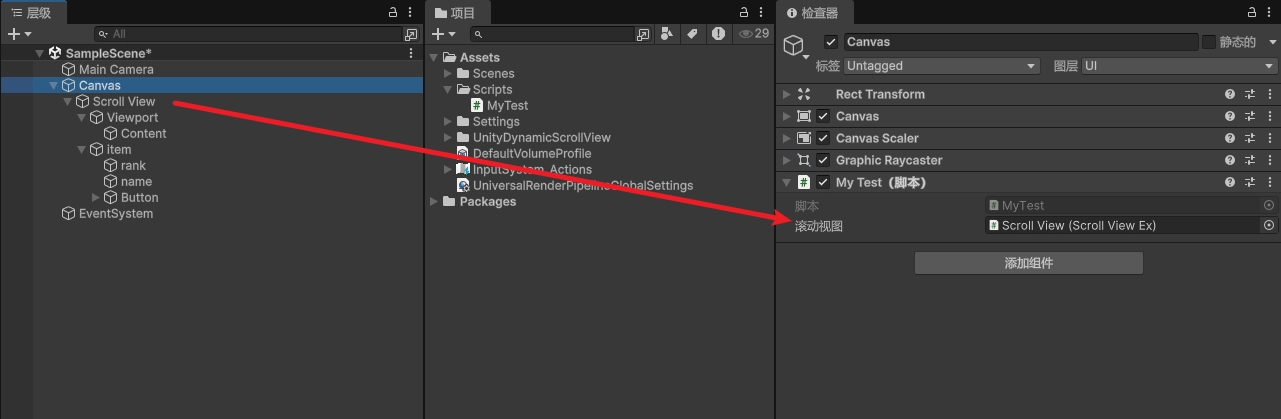Select the MyTest script asset
The height and width of the screenshot is (419, 1281).
(x=507, y=106)
